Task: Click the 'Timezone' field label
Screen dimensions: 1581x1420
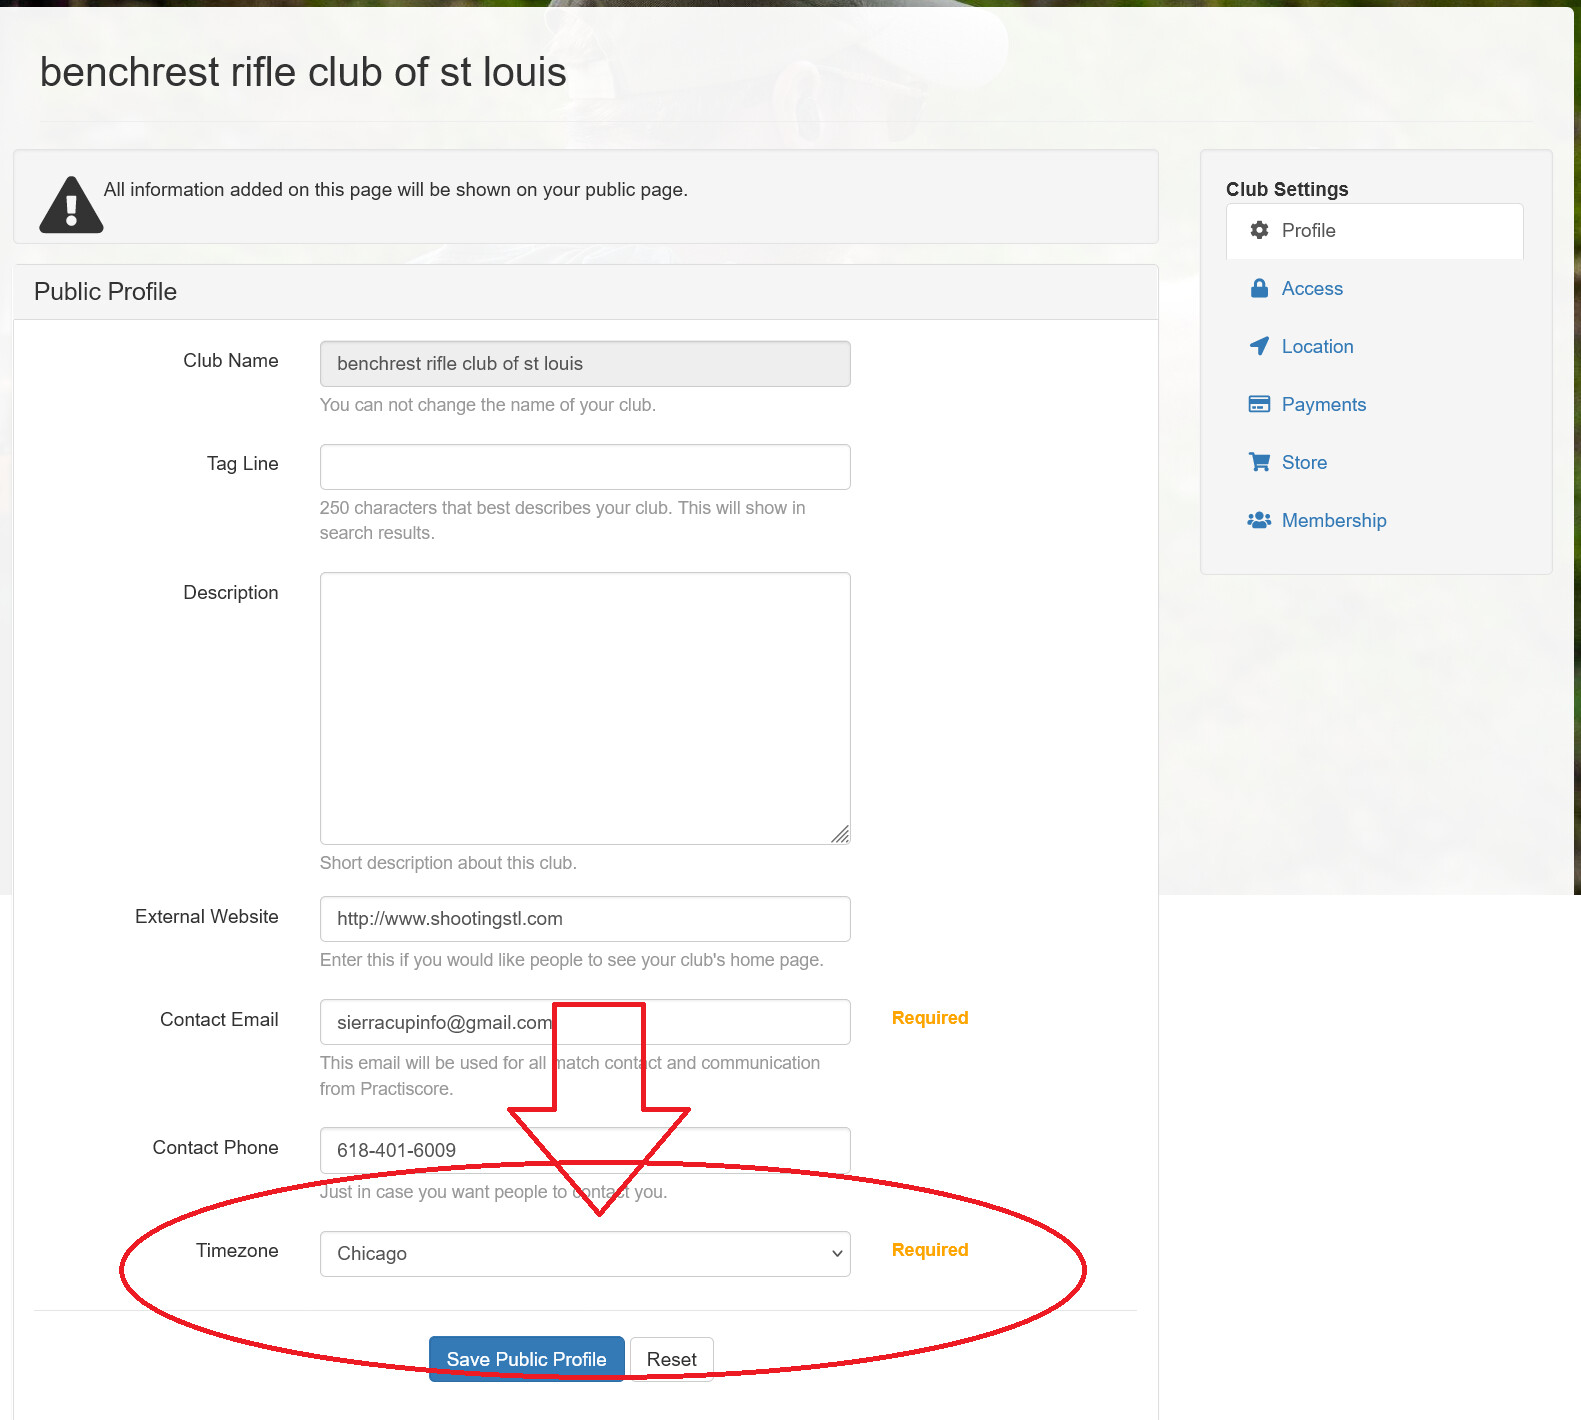Action: tap(237, 1251)
